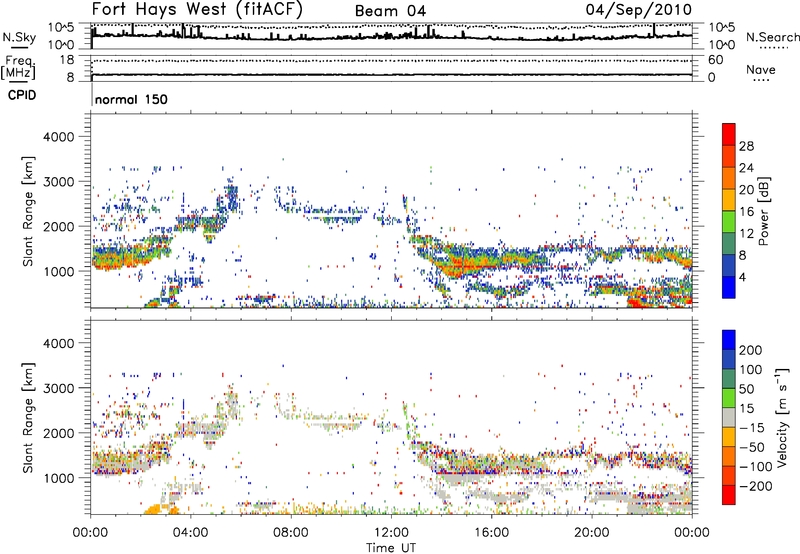Click the '3000' tick on velocity plot
This screenshot has width=800, height=554.
click(x=59, y=388)
